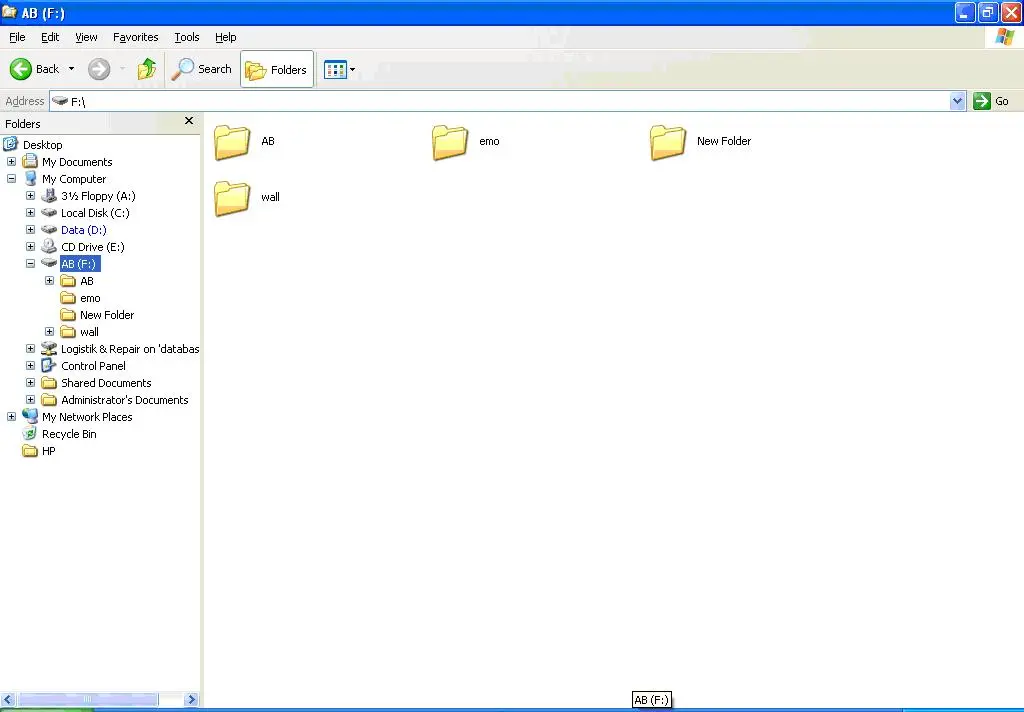Open the Views dropdown in toolbar
The width and height of the screenshot is (1024, 712).
coord(340,70)
